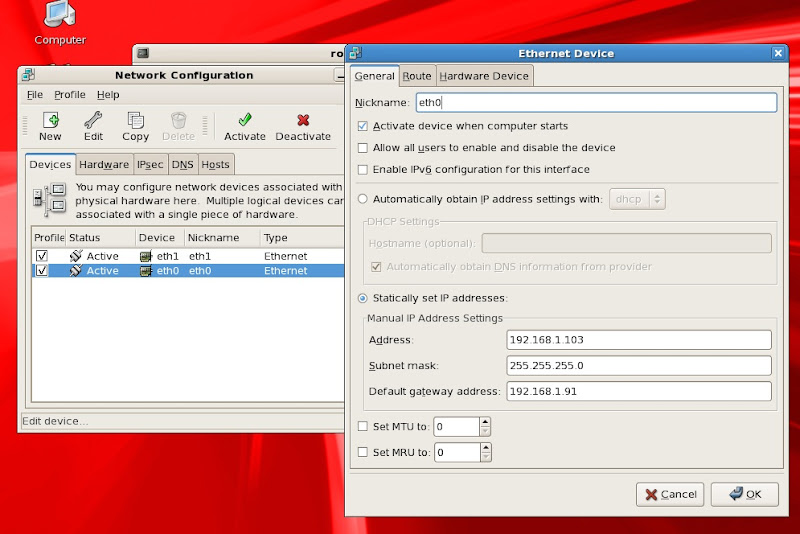Click the Nickname input field

[596, 103]
